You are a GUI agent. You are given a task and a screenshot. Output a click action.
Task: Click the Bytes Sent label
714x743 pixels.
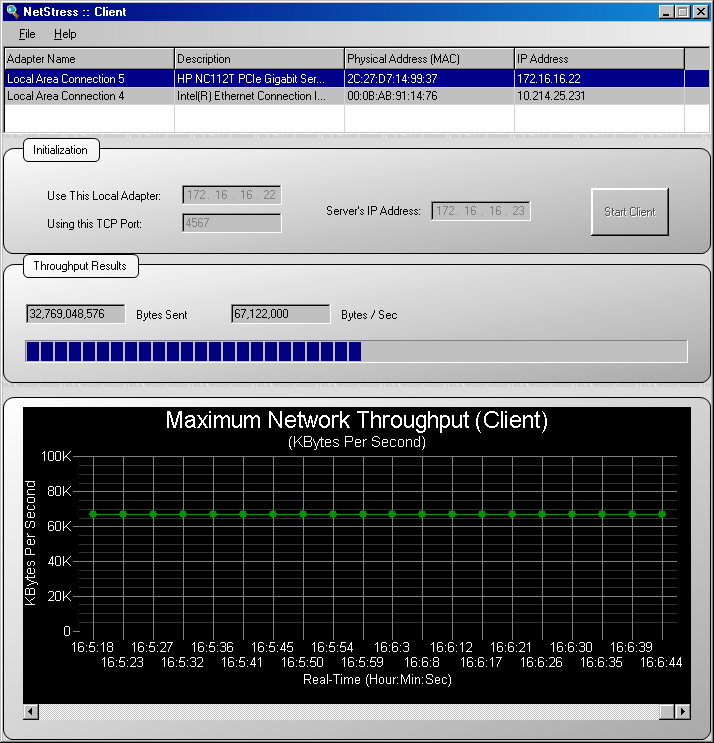[x=162, y=315]
